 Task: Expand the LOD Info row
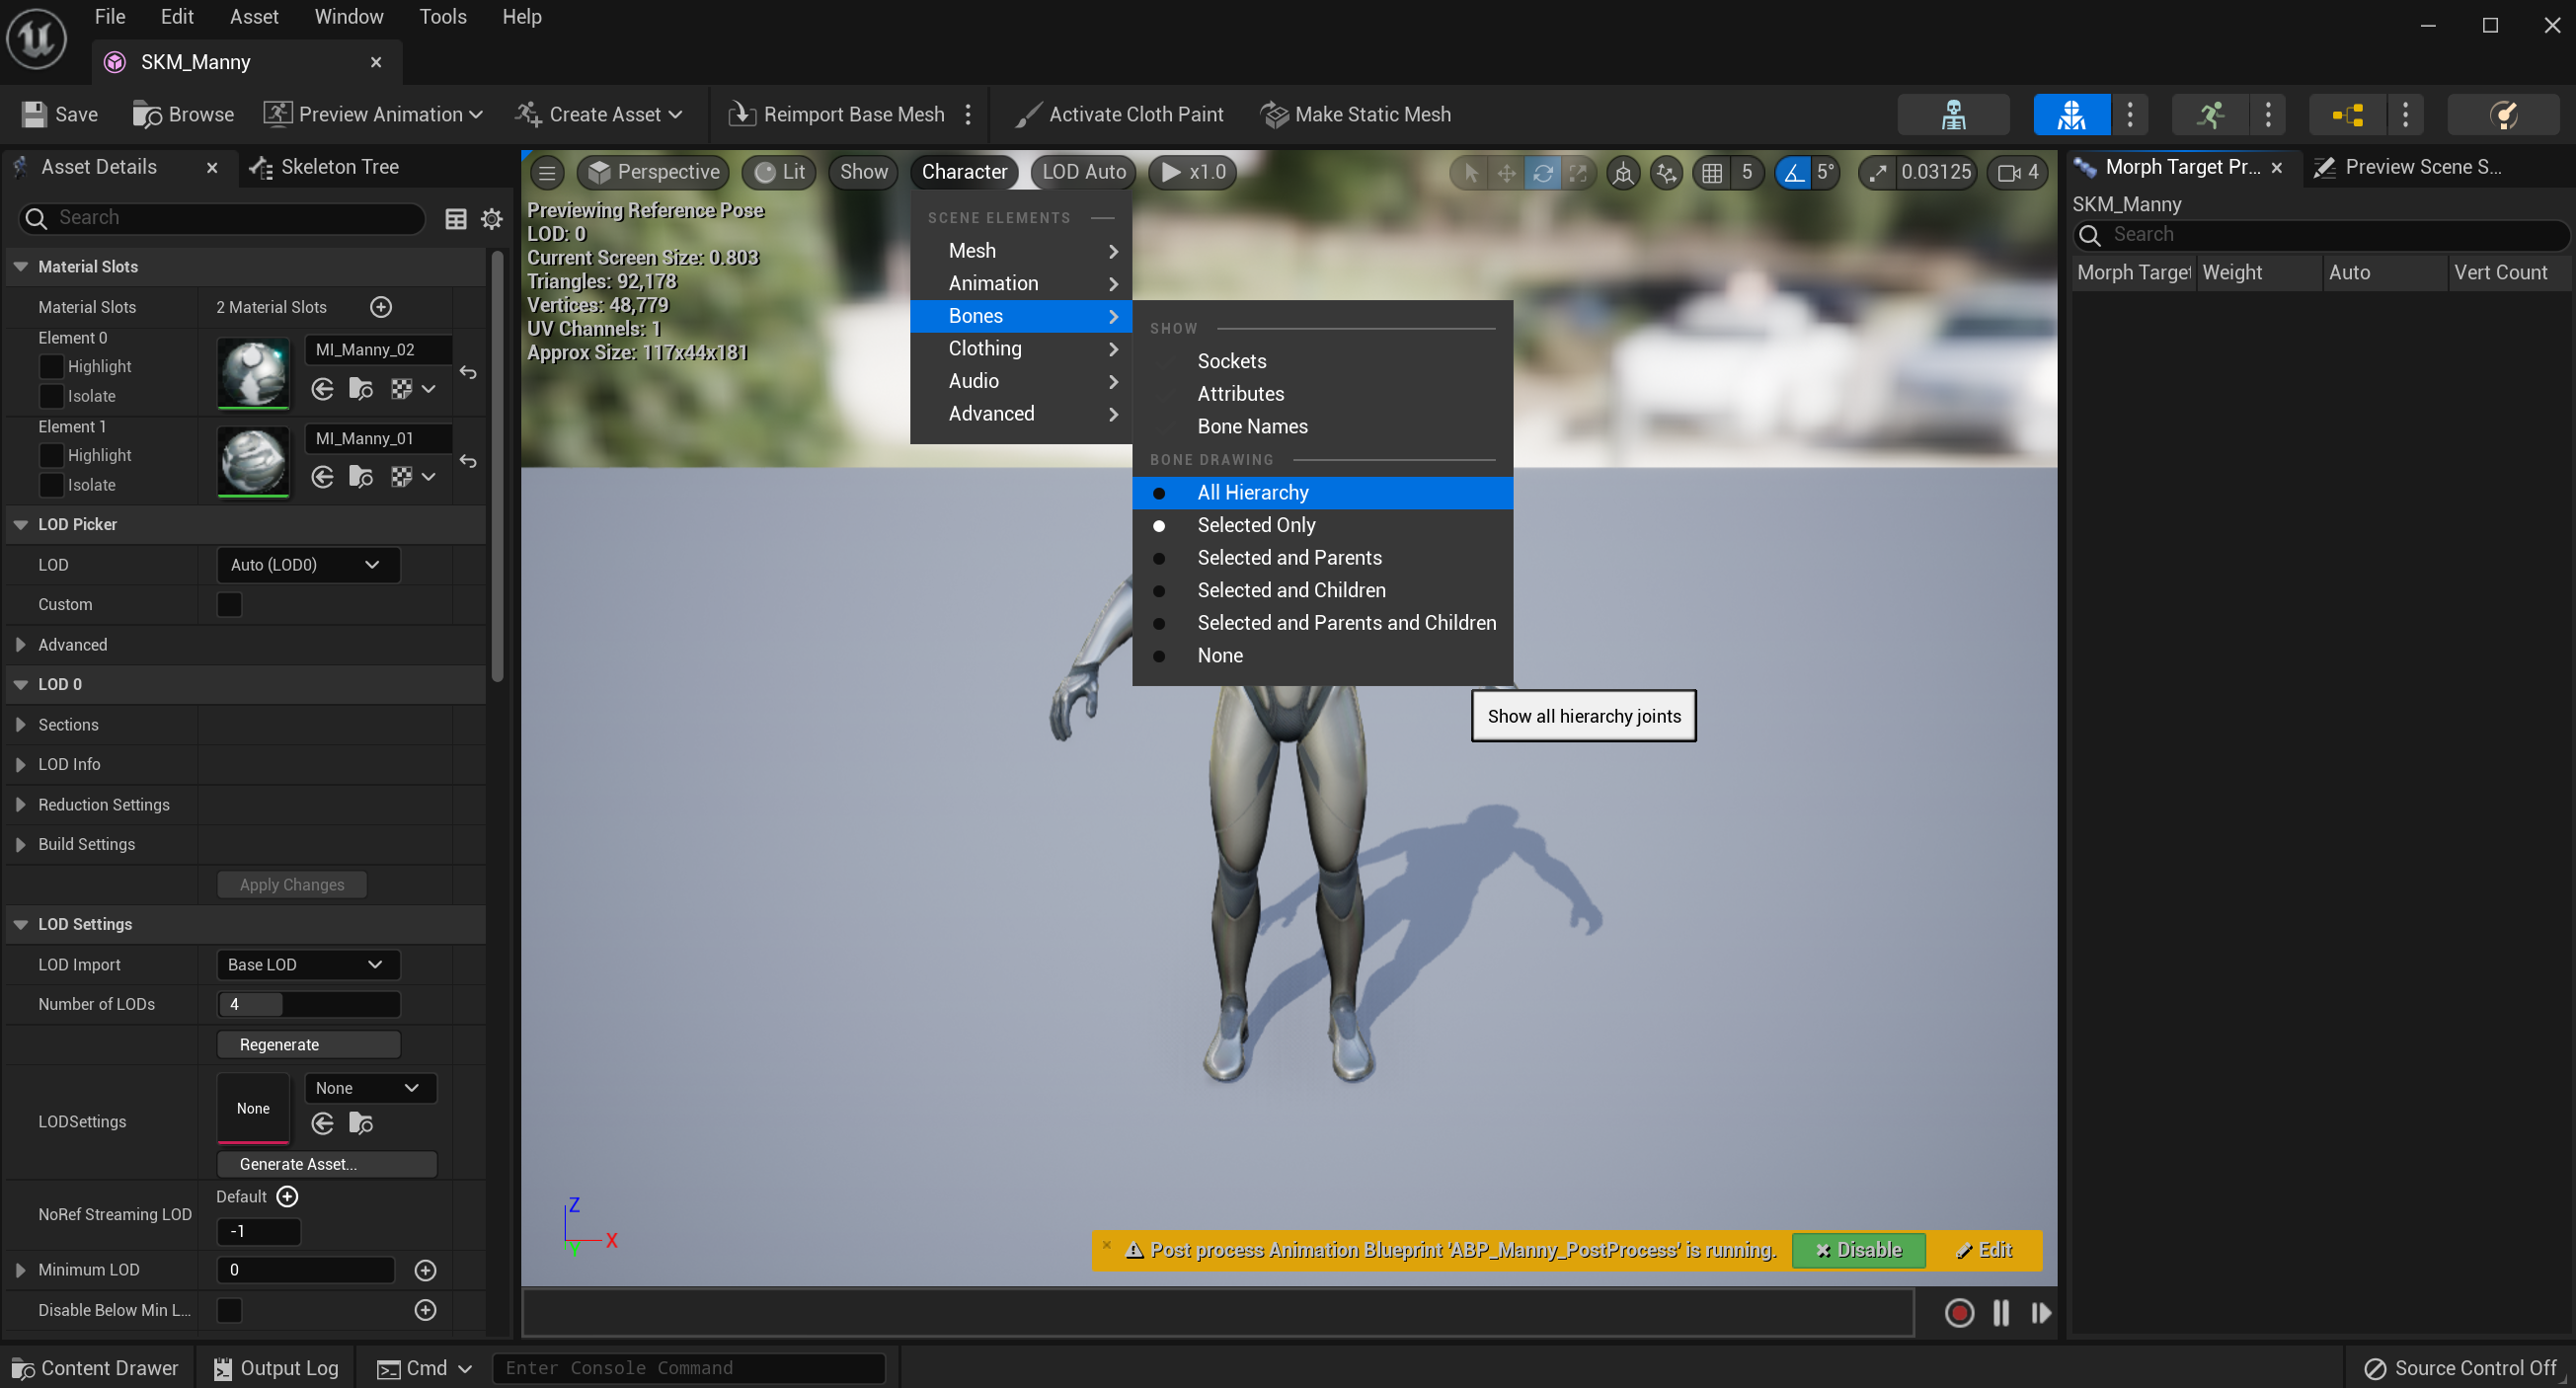pyautogui.click(x=20, y=765)
